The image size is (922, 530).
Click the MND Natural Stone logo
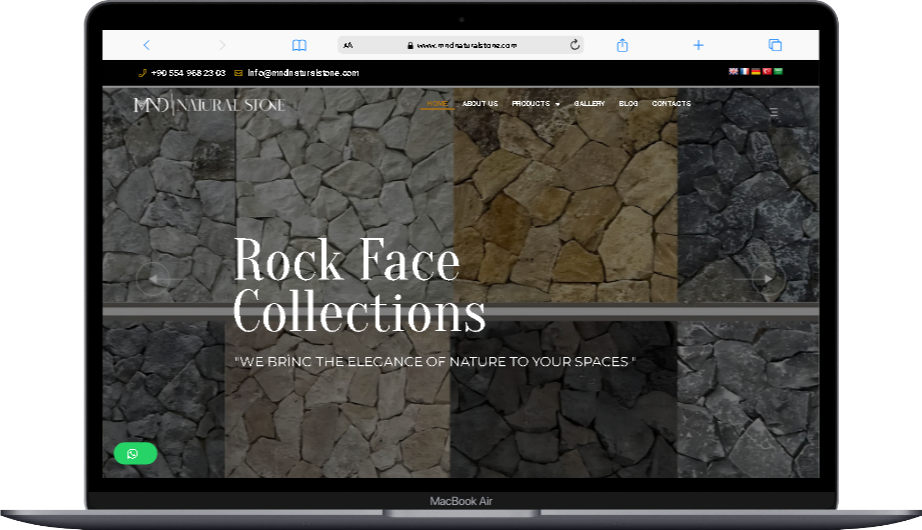click(209, 105)
